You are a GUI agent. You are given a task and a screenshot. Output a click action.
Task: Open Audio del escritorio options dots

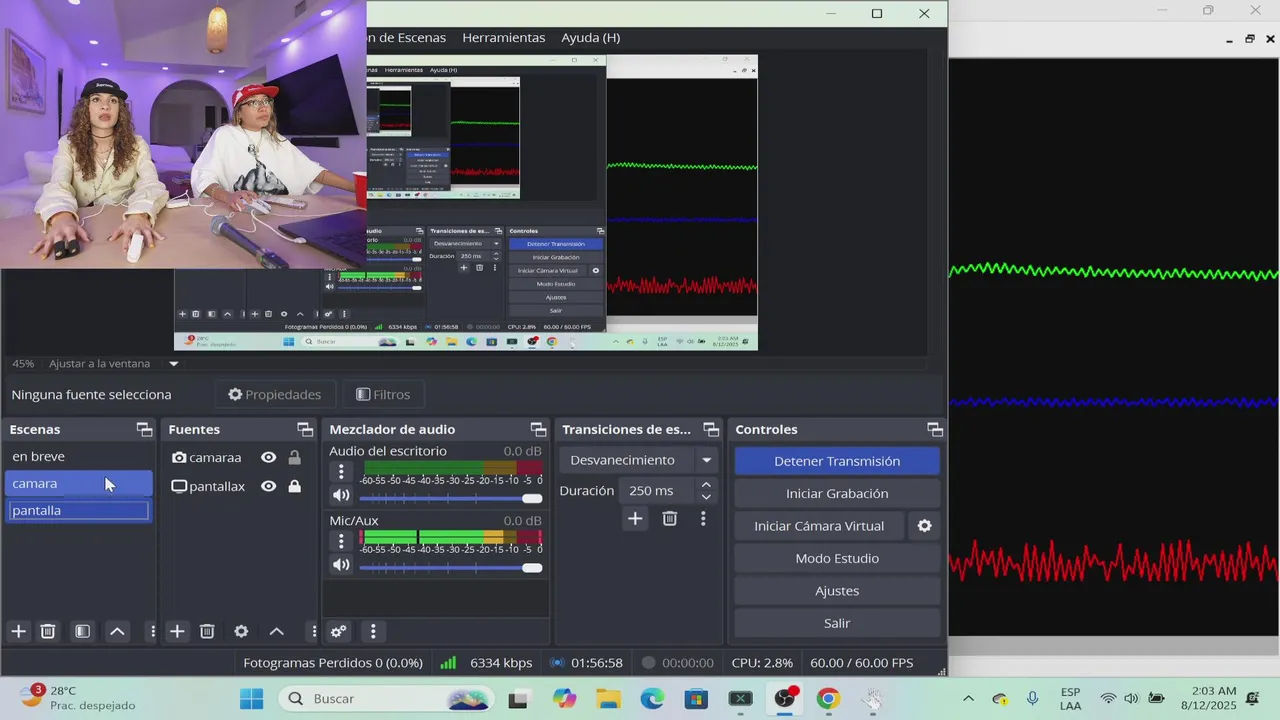tap(341, 471)
